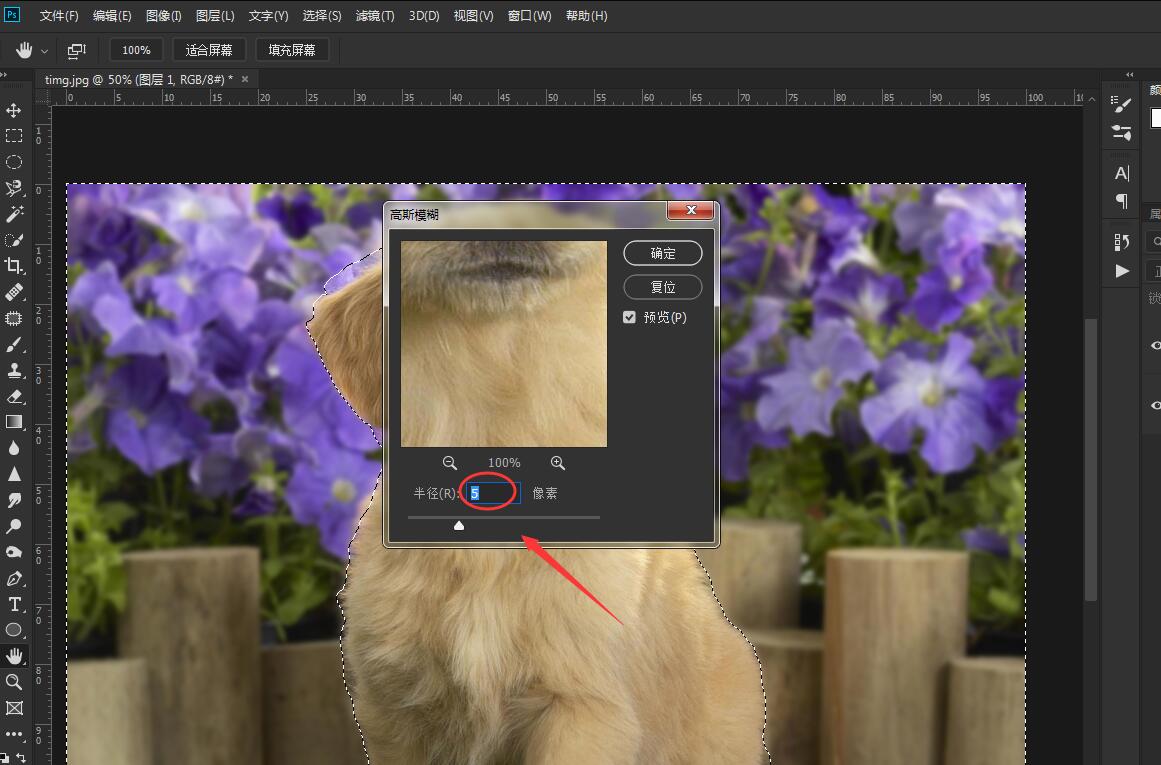This screenshot has height=765, width=1161.
Task: Open the Actions play panel icon
Action: coord(1122,271)
